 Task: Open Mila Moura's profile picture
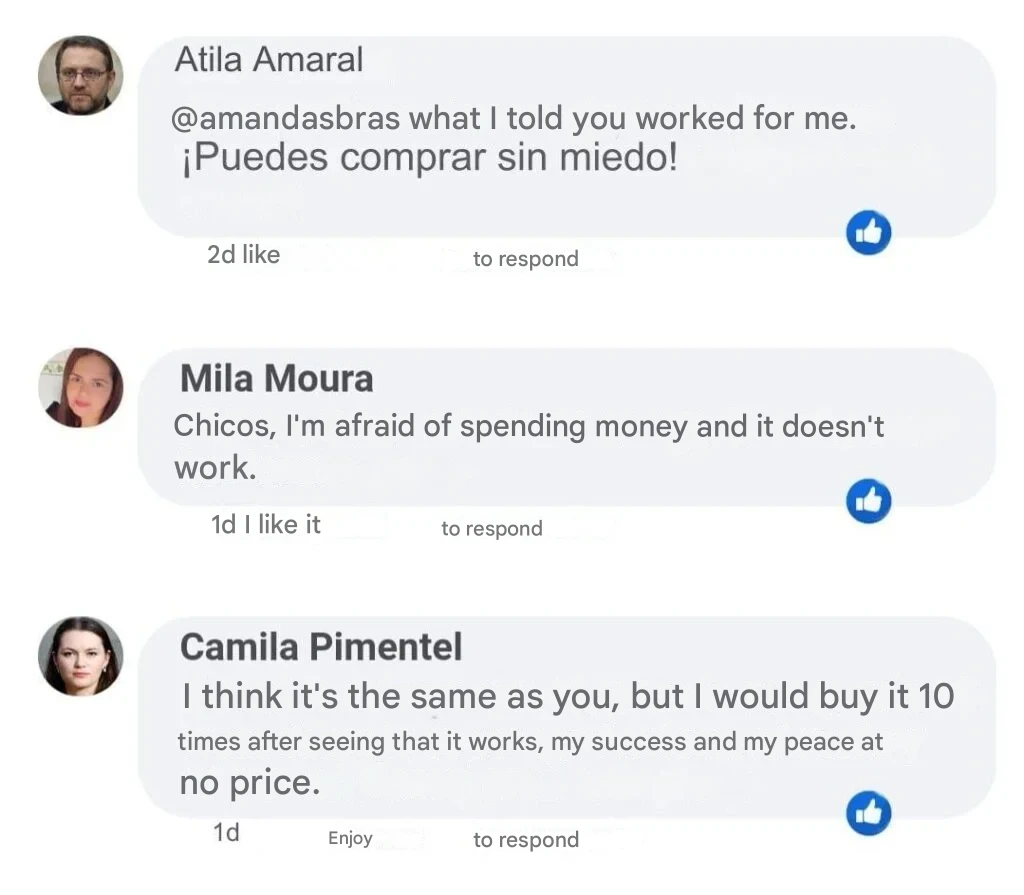click(81, 388)
